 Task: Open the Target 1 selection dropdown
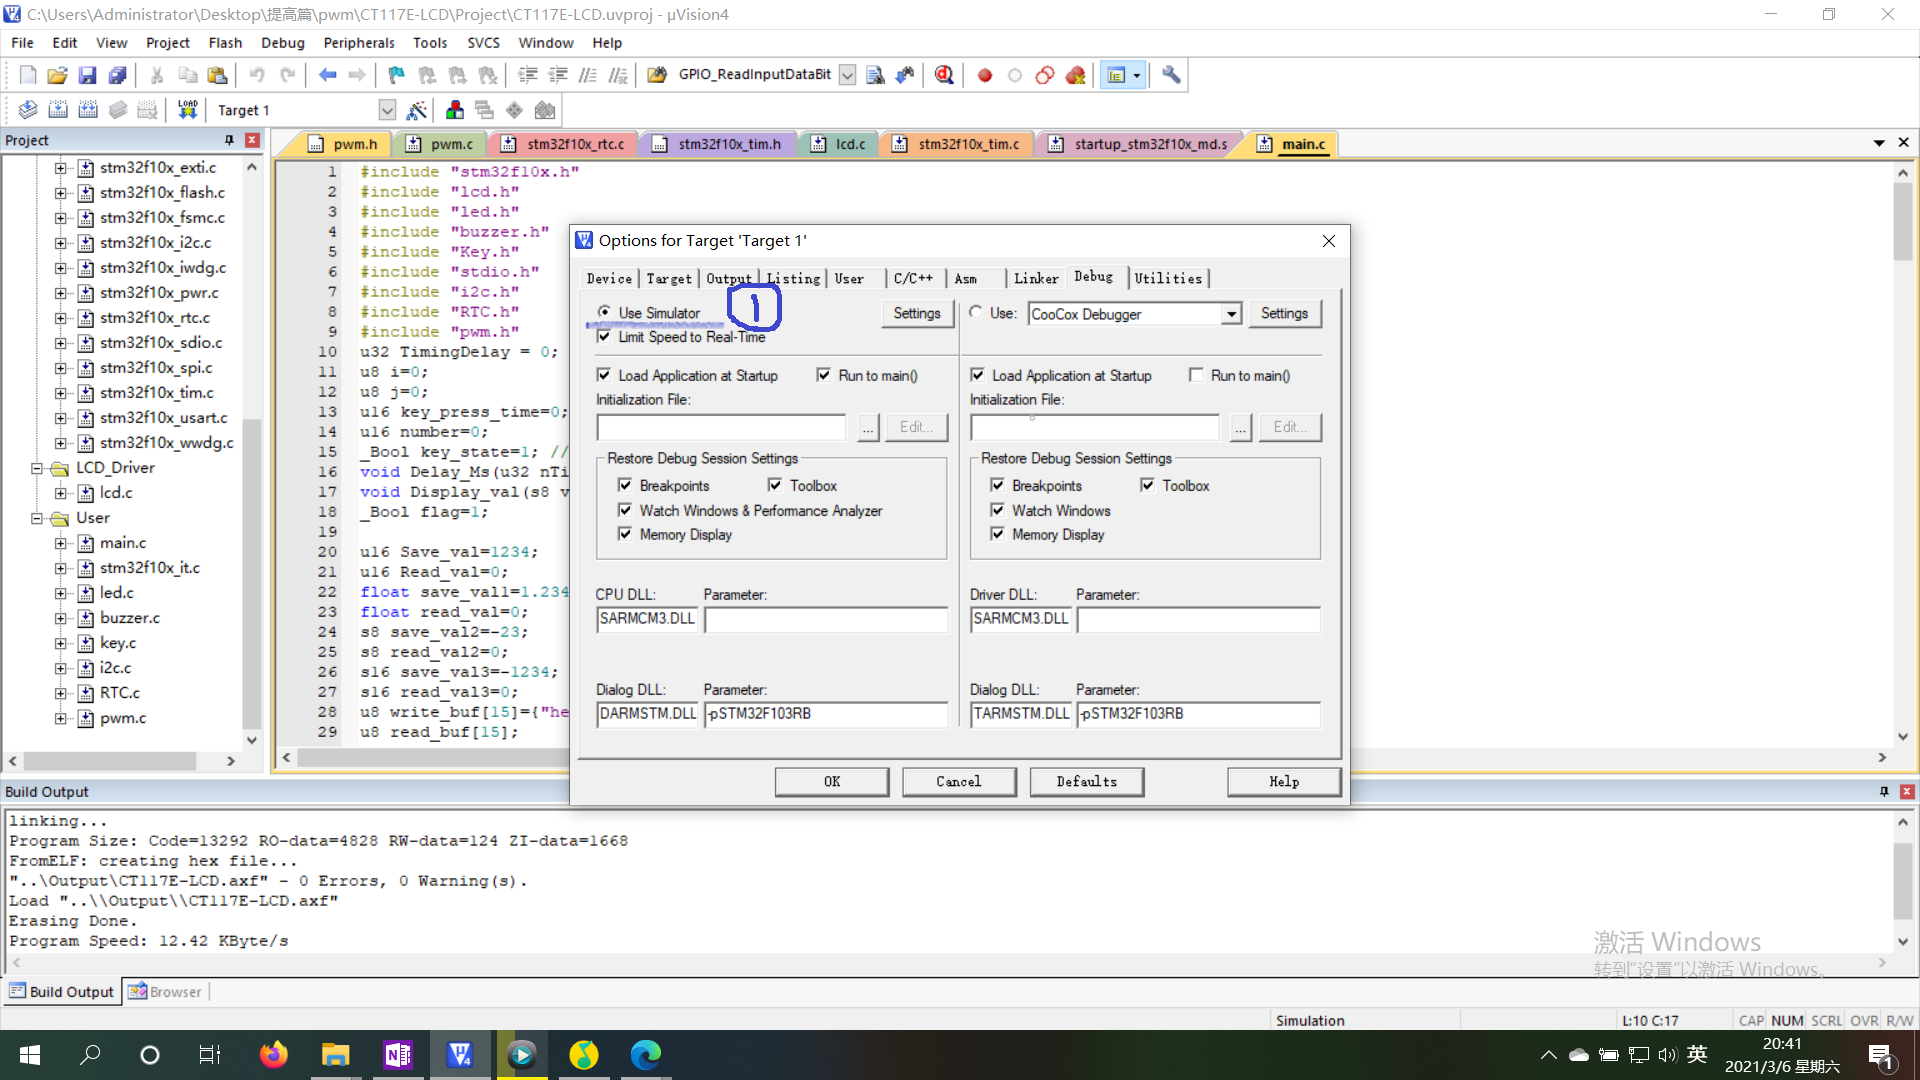pos(387,110)
